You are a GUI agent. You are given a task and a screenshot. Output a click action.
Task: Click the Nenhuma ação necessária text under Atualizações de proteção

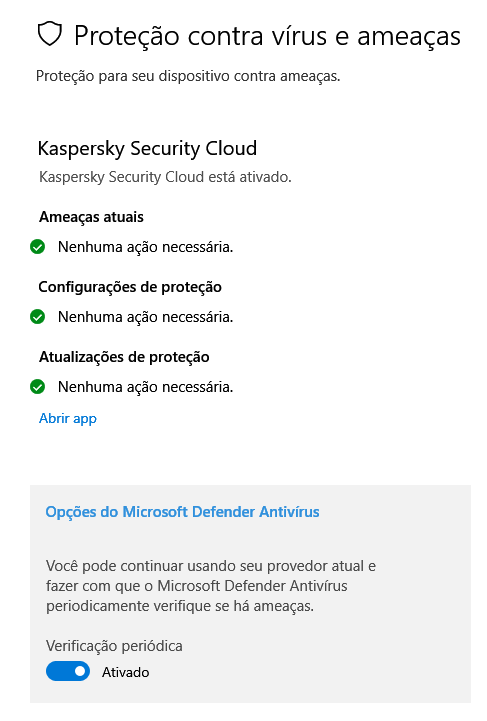[x=145, y=387]
